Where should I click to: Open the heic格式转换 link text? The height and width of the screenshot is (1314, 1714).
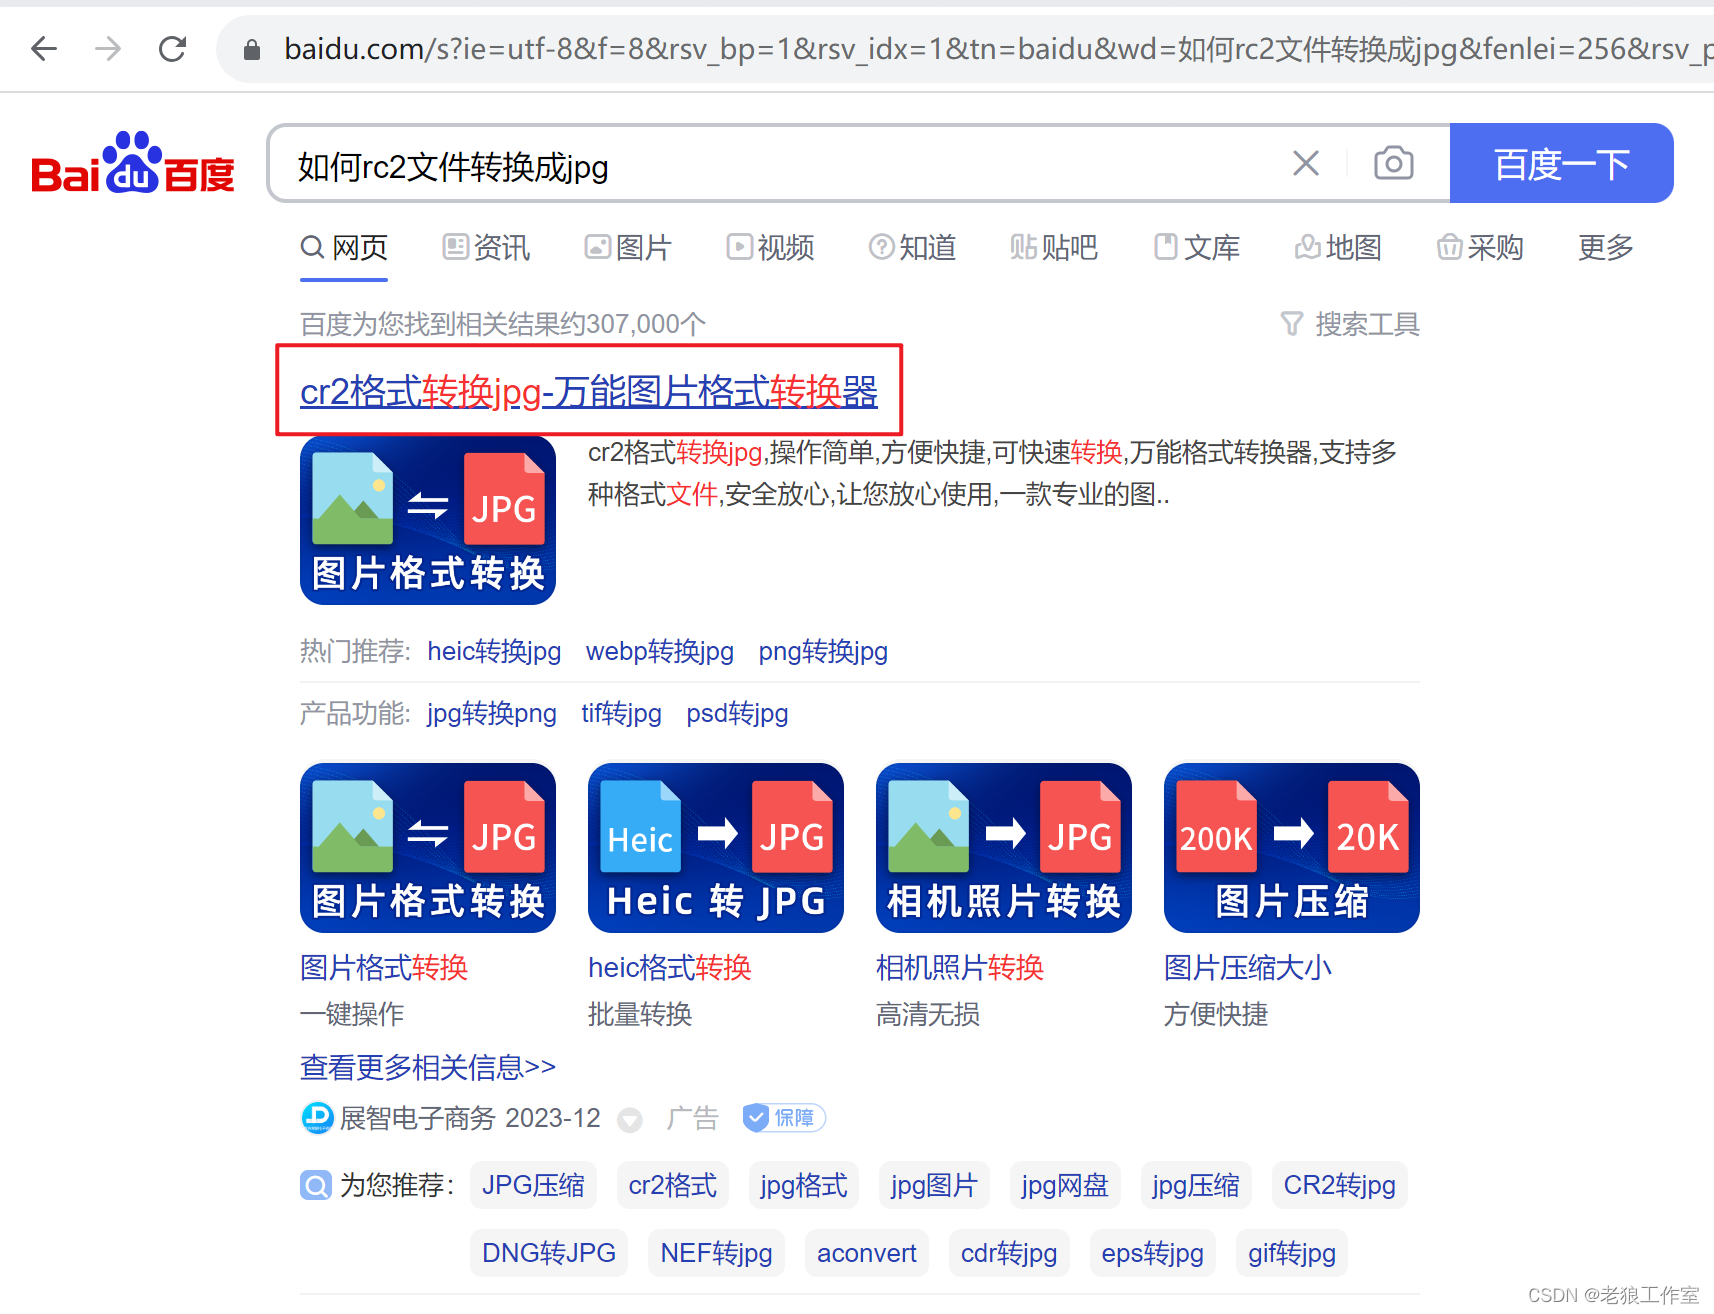[670, 967]
